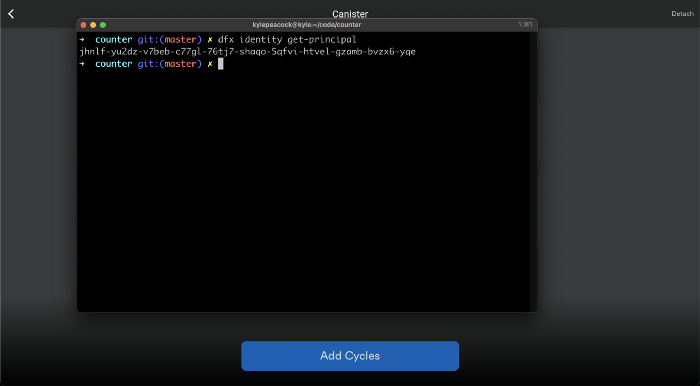Close the terminal with the red button
This screenshot has width=700, height=386.
(x=83, y=25)
